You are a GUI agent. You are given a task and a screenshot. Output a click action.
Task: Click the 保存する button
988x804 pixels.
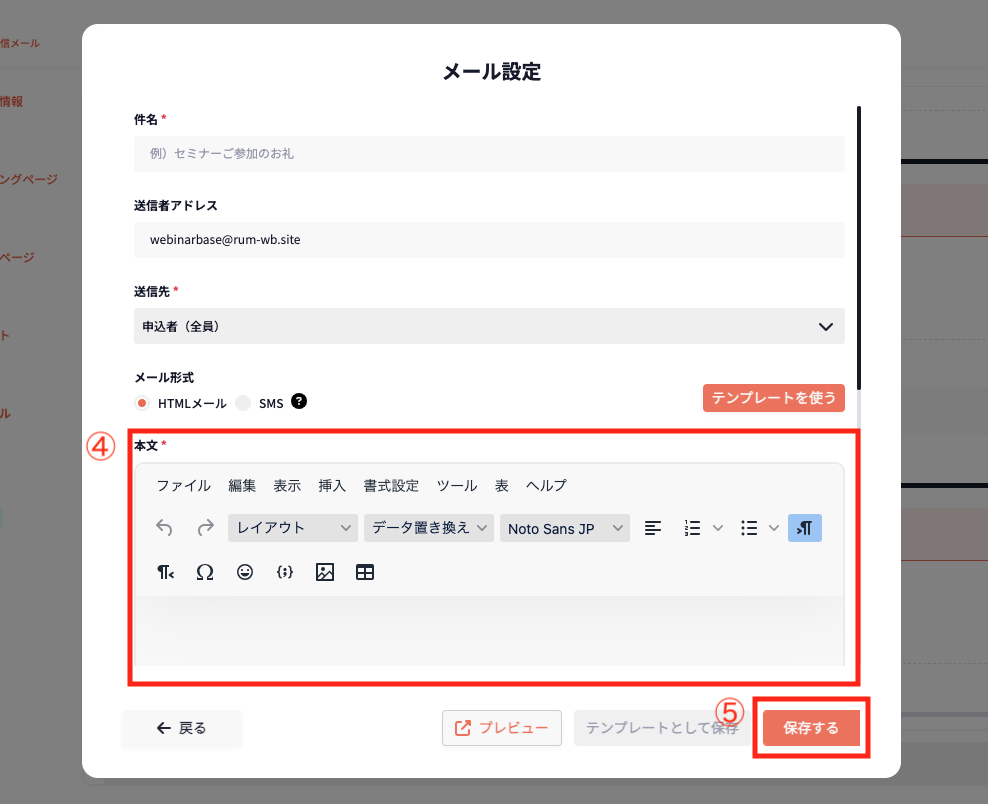pos(811,728)
